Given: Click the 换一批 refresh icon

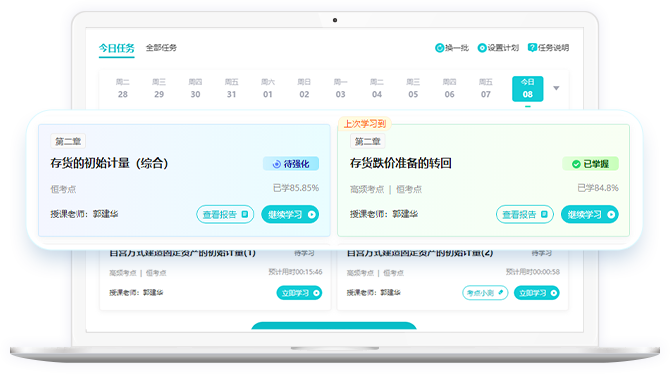Looking at the screenshot, I should 439,48.
